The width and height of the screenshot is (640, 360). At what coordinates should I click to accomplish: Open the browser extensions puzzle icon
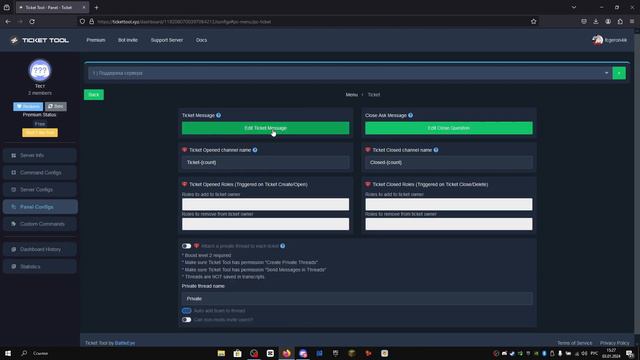tap(620, 22)
